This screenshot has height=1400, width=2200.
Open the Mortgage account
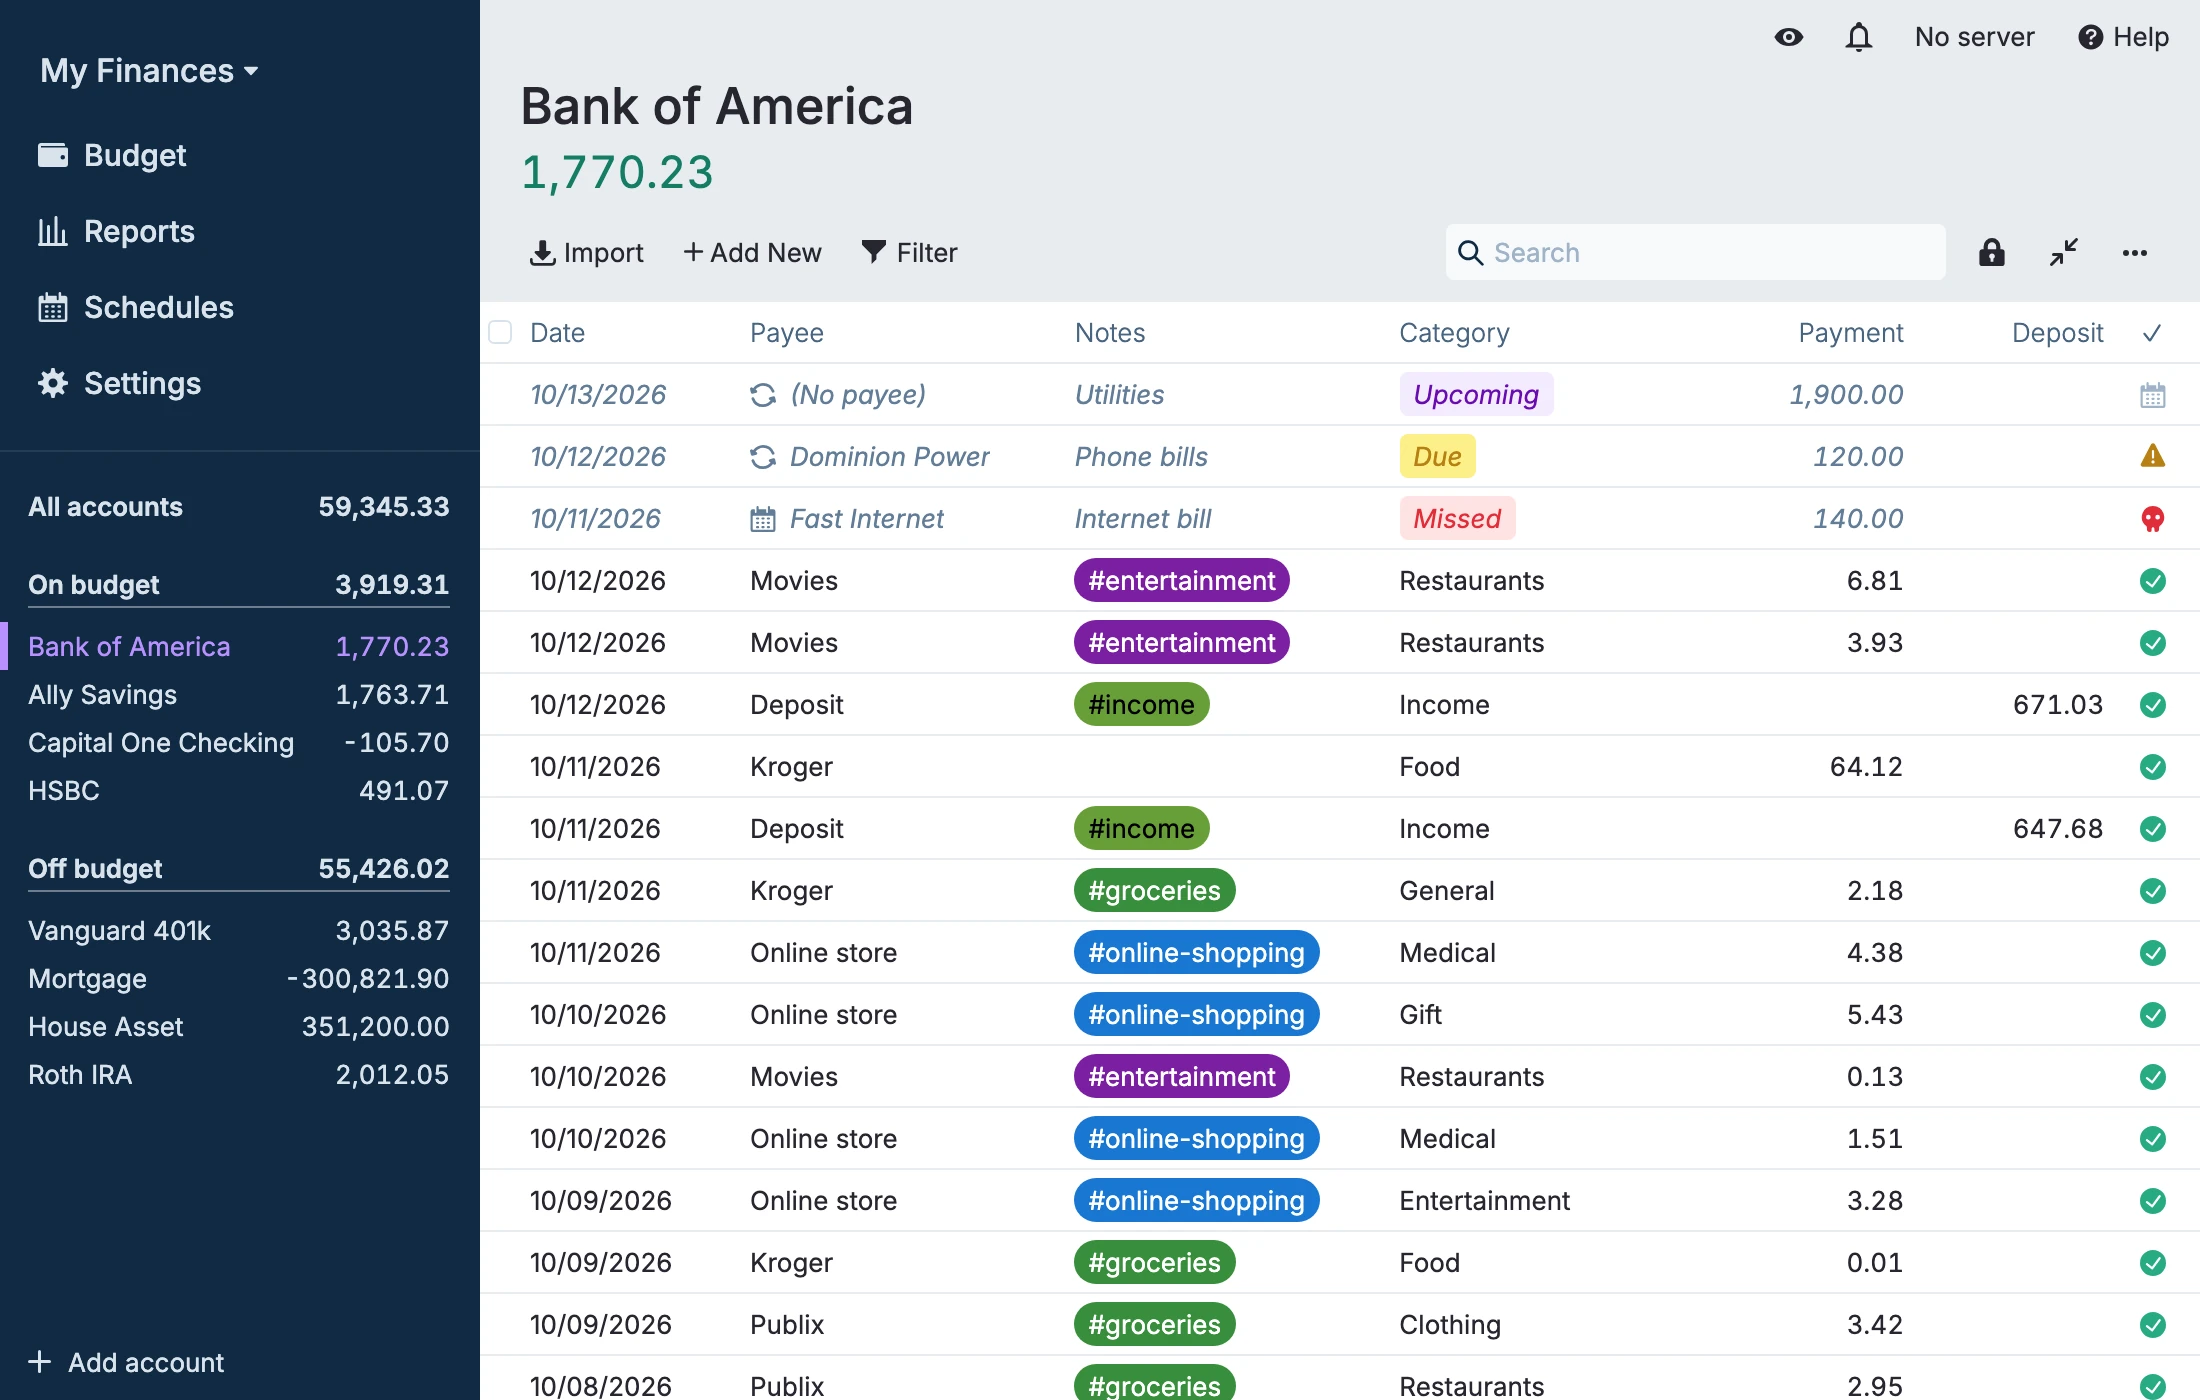pyautogui.click(x=238, y=979)
